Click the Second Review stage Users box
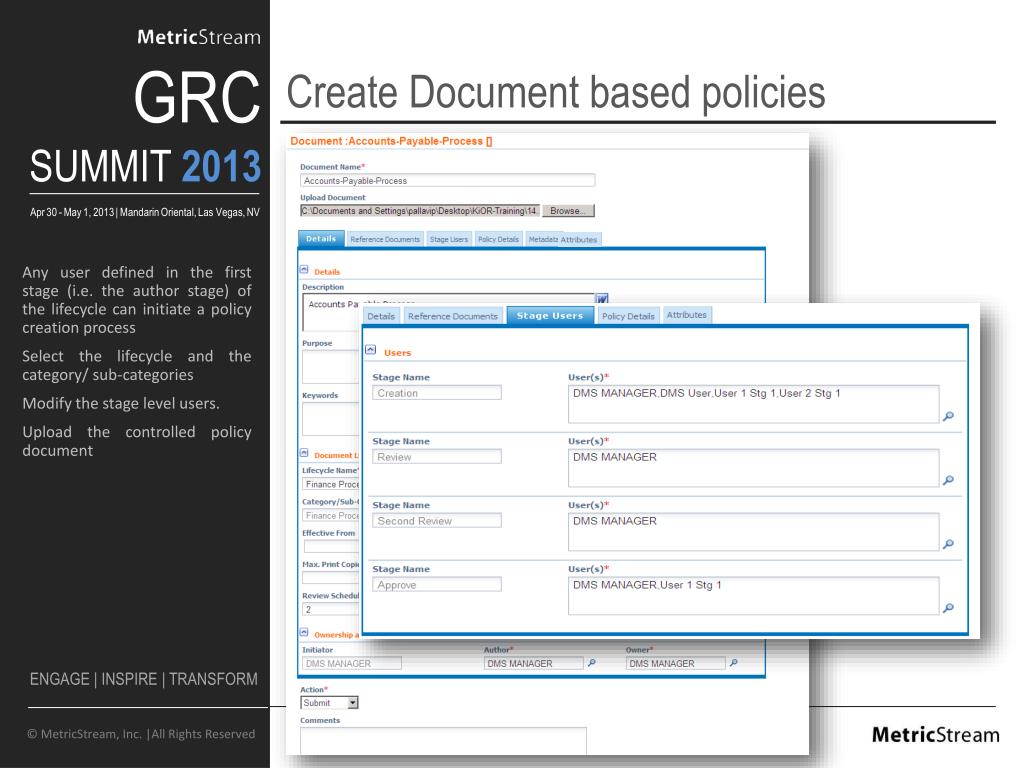Viewport: 1024px width, 768px height. point(754,532)
